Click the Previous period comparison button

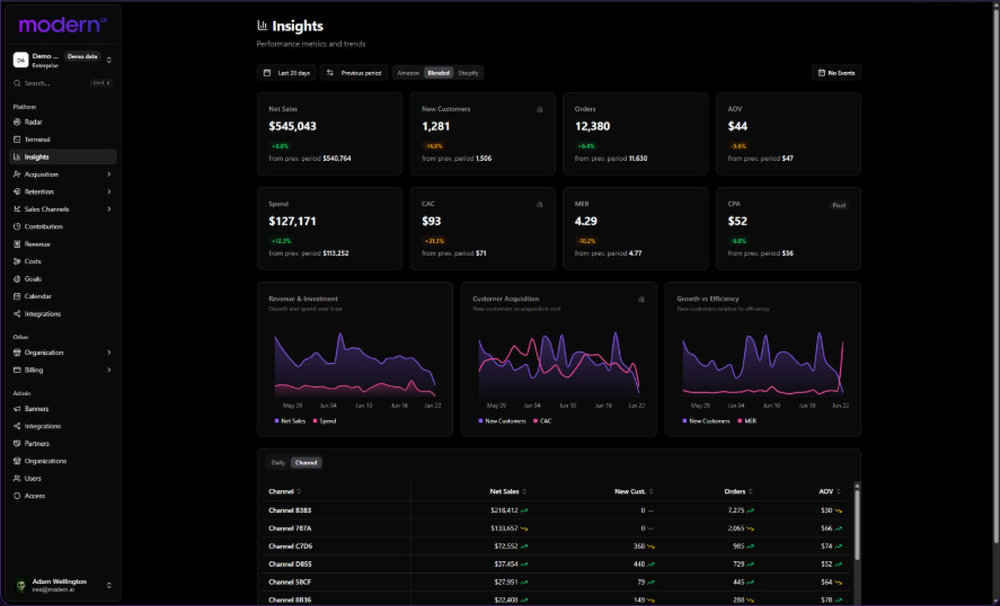click(354, 73)
